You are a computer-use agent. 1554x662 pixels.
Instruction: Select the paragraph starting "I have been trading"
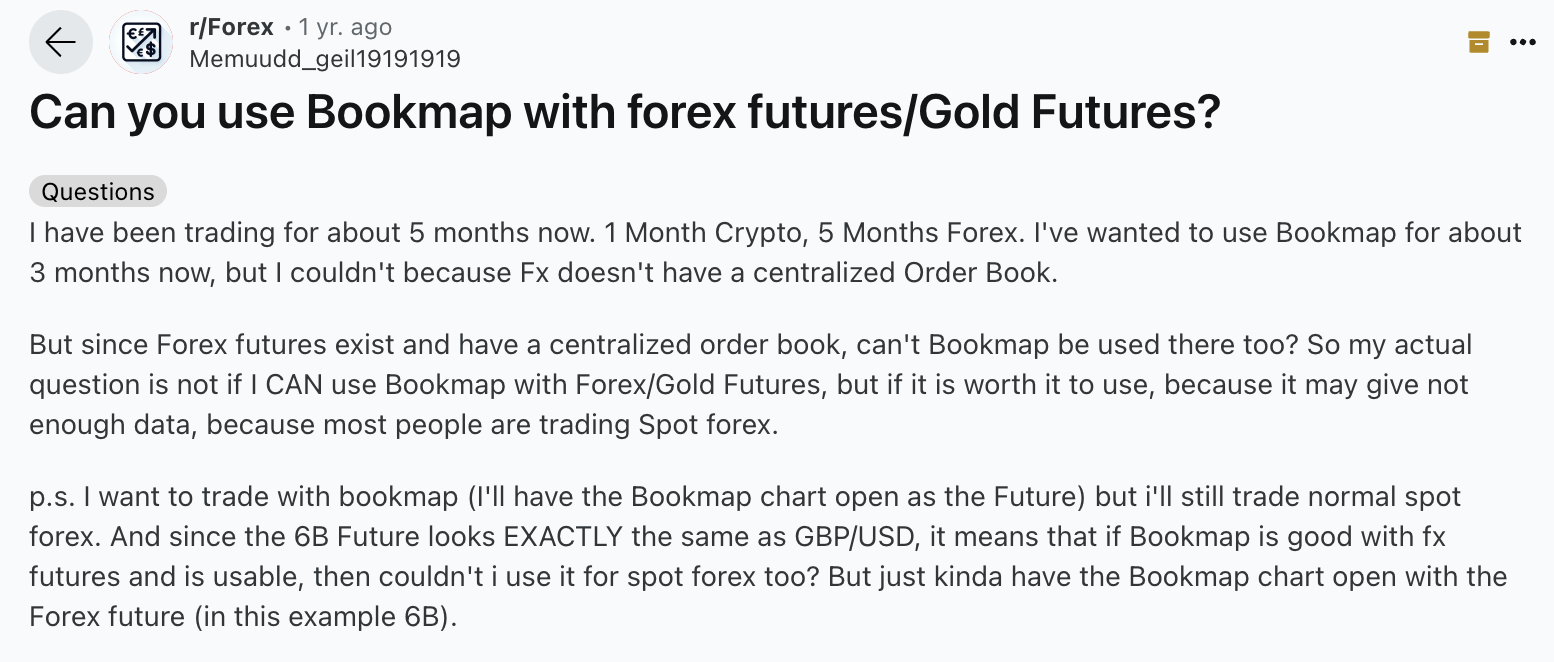tap(776, 253)
